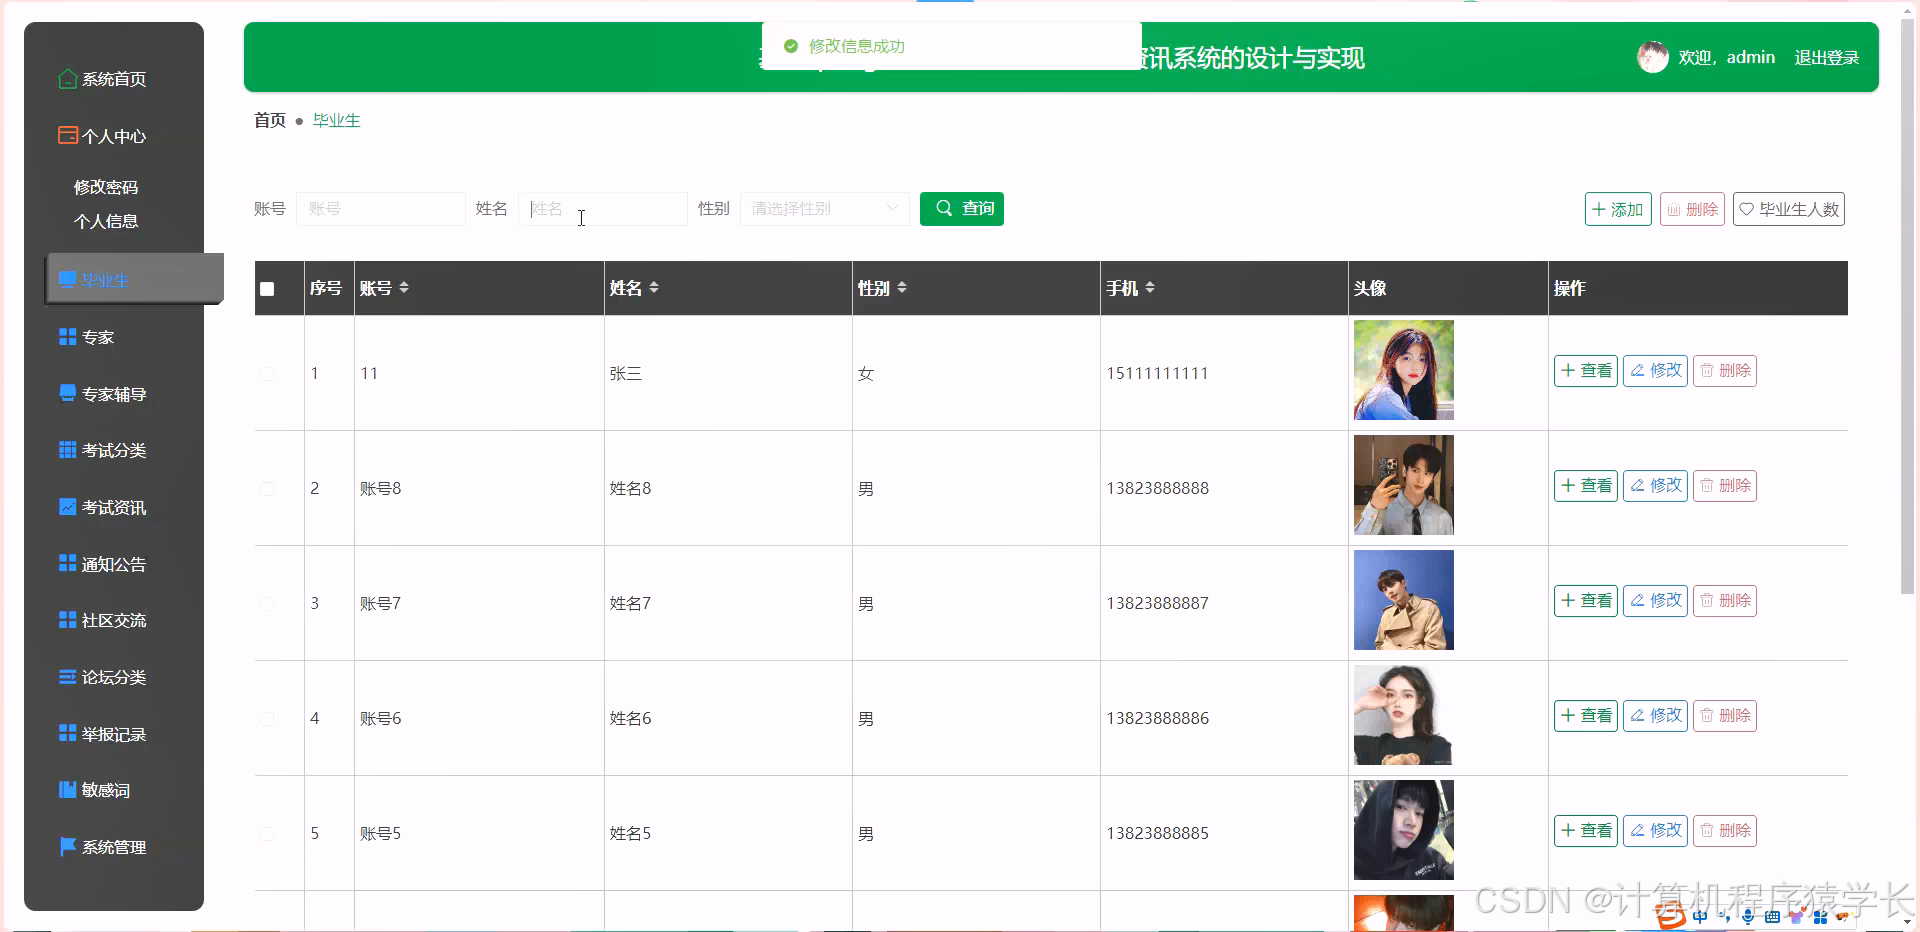The height and width of the screenshot is (932, 1920).
Task: Click the input method icon in system tray
Action: point(1700,917)
